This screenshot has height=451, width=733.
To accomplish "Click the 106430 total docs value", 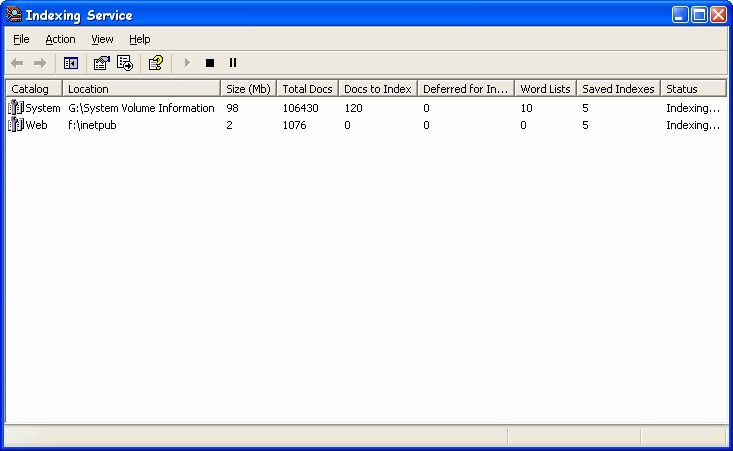I will 301,108.
